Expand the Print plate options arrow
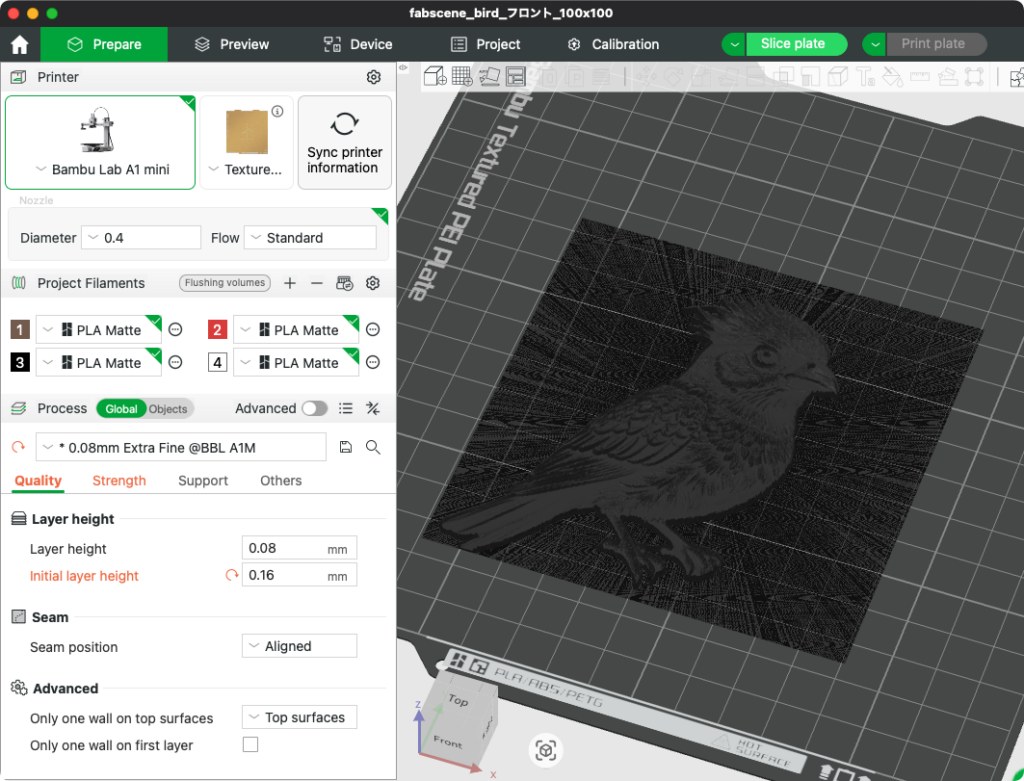This screenshot has width=1024, height=781. click(x=874, y=44)
